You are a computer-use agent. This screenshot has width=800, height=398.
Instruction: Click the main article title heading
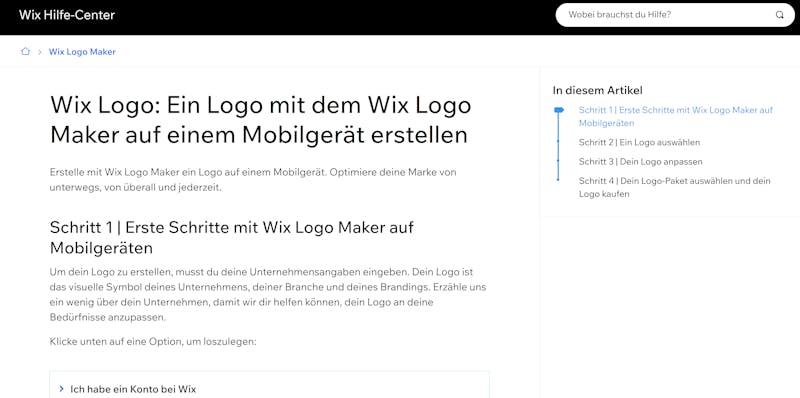(x=260, y=120)
